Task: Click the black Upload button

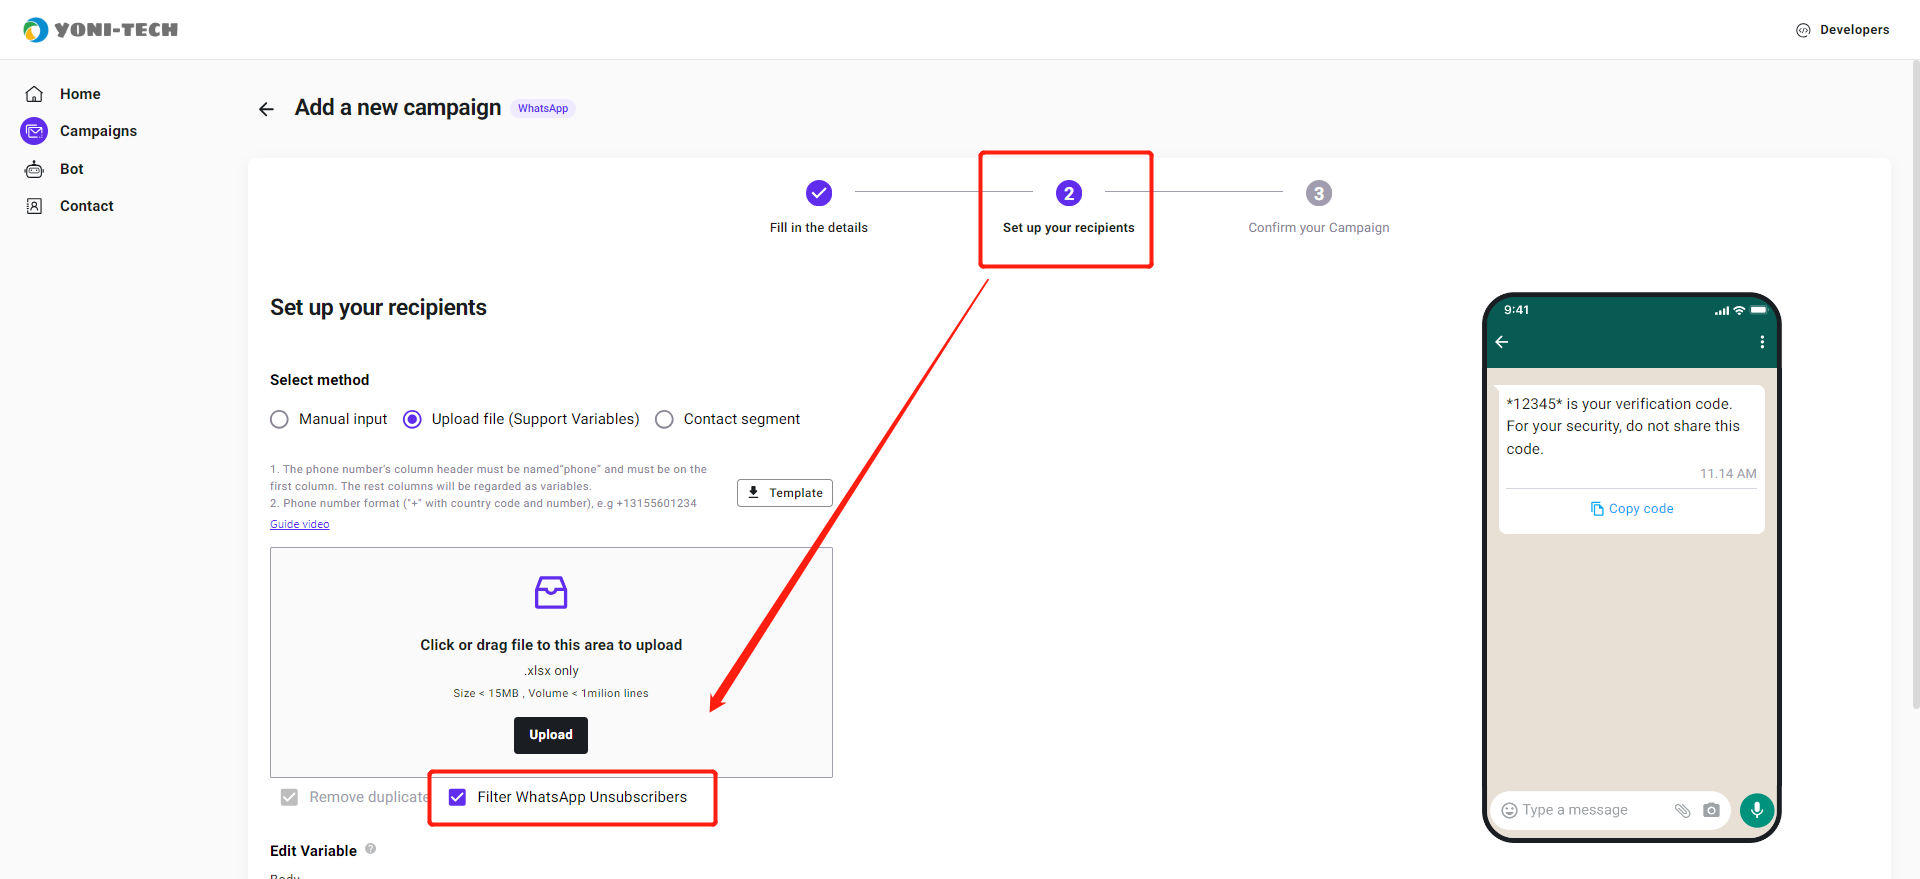Action: (551, 735)
